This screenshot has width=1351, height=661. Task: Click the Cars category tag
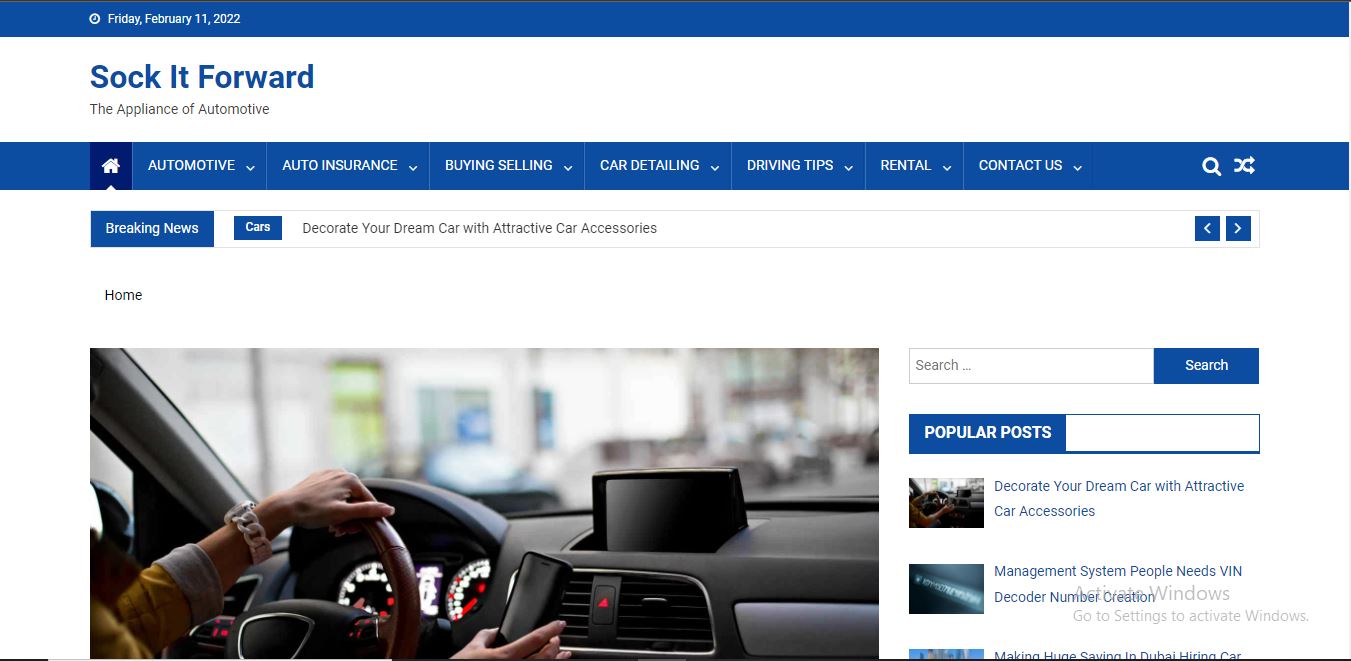[258, 228]
